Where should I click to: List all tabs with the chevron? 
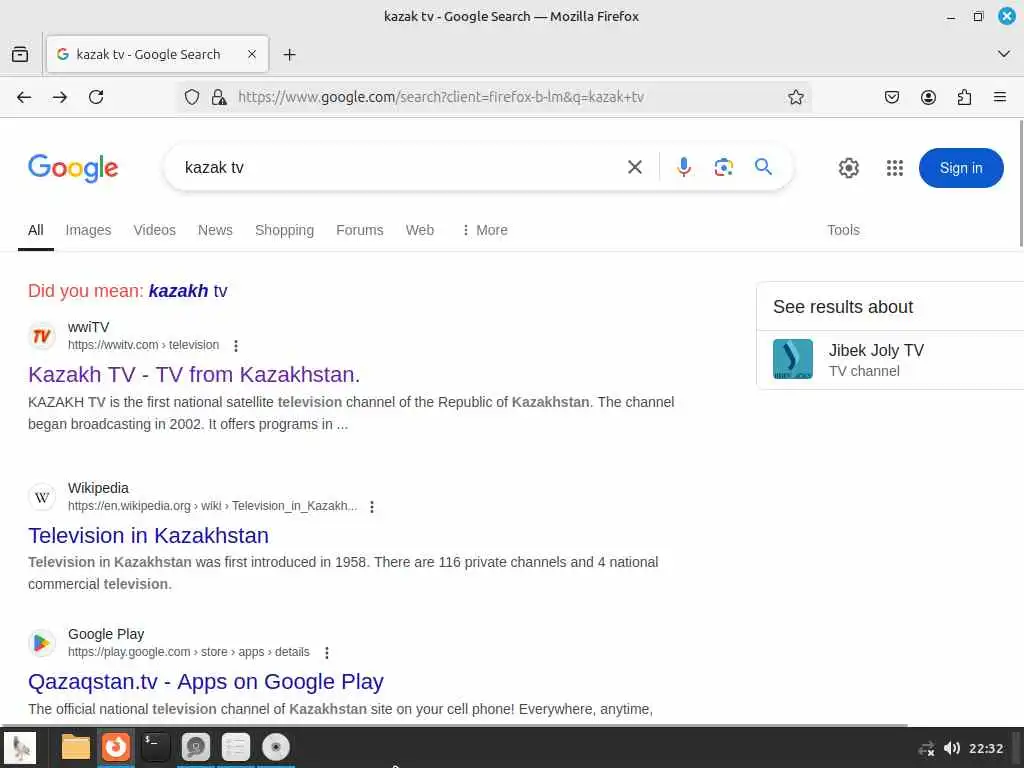[1004, 54]
